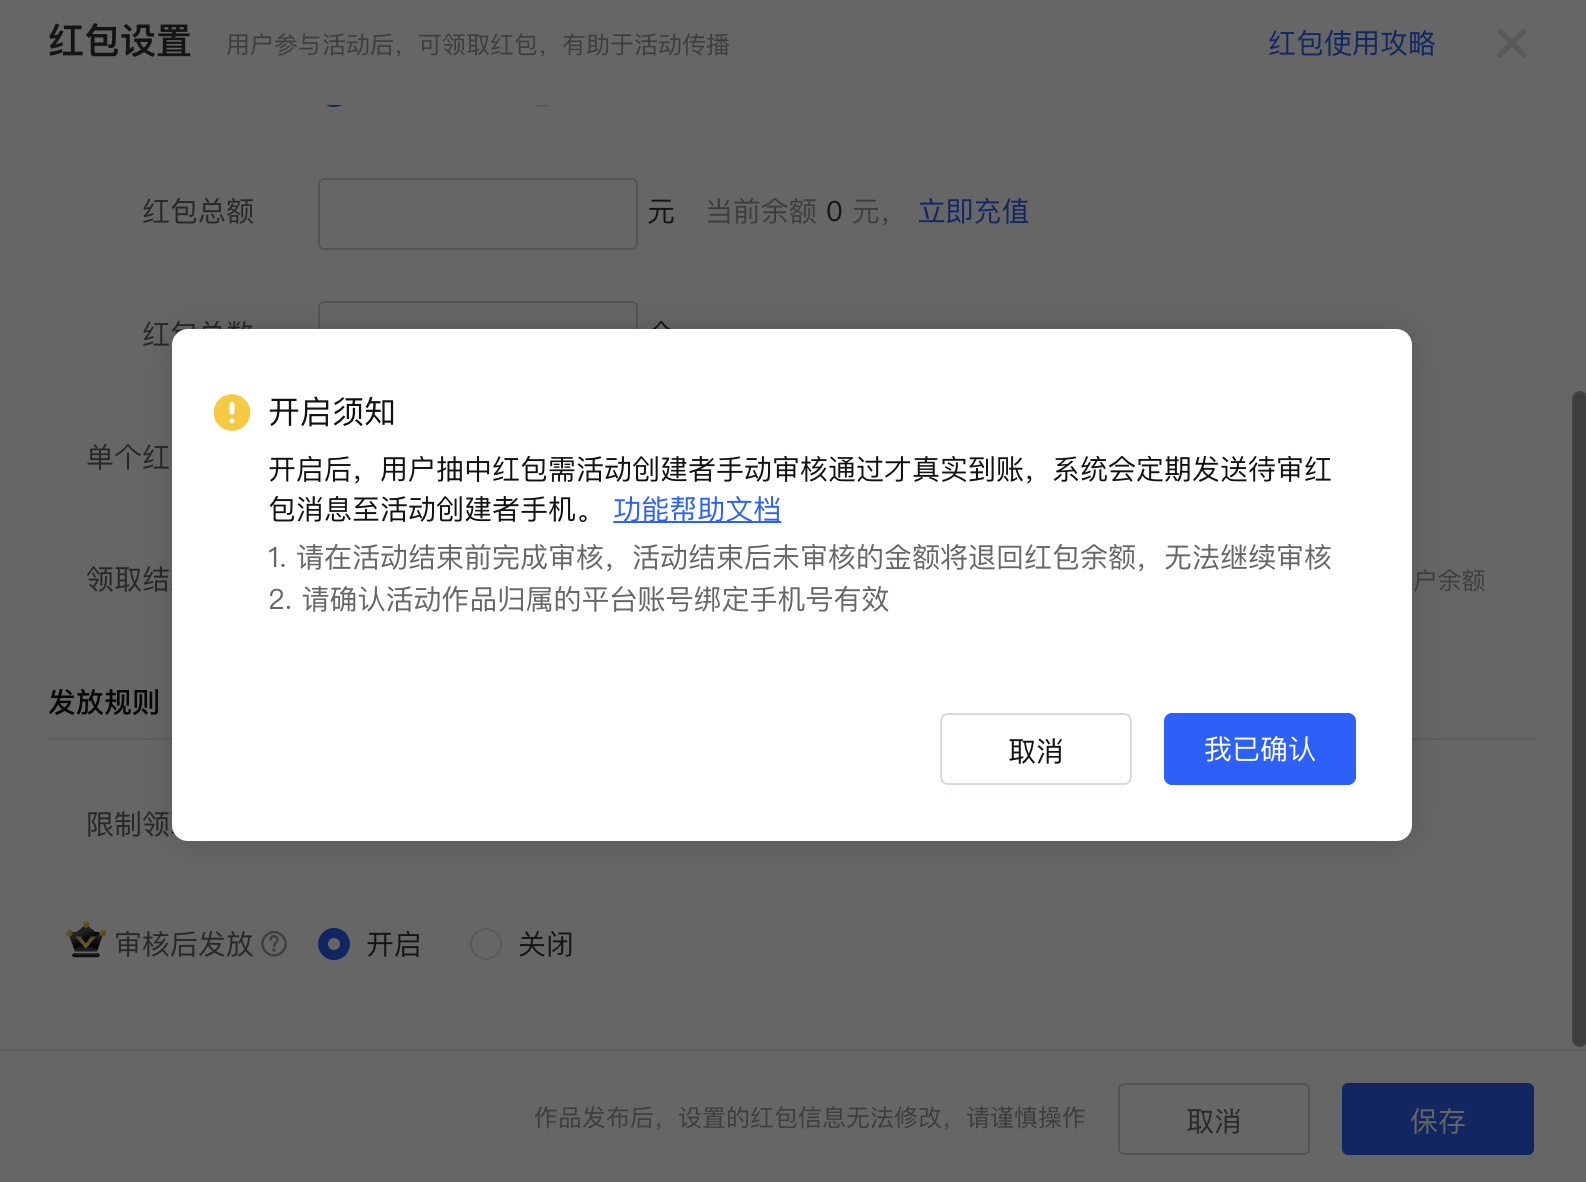Select the 关闭 radio button
The width and height of the screenshot is (1586, 1182).
486,944
